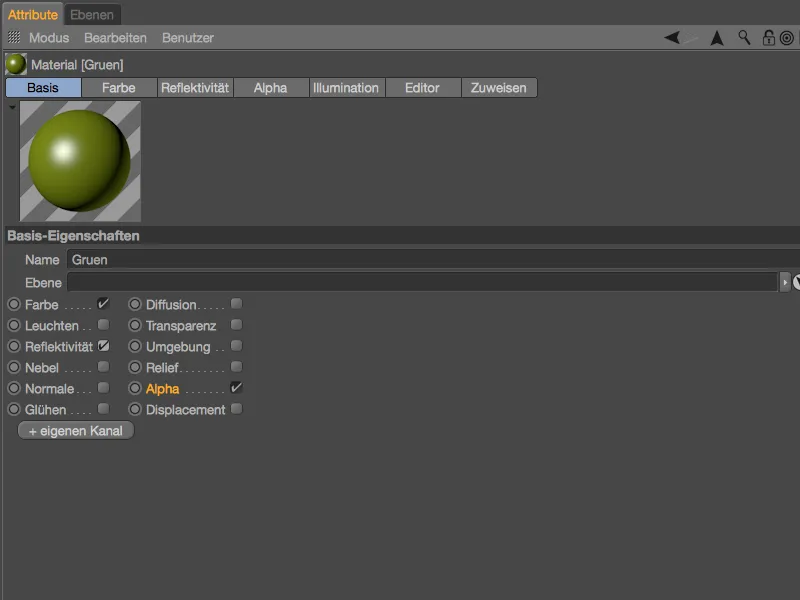Click the highlighted orange Alpha label
The height and width of the screenshot is (600, 800).
point(163,389)
